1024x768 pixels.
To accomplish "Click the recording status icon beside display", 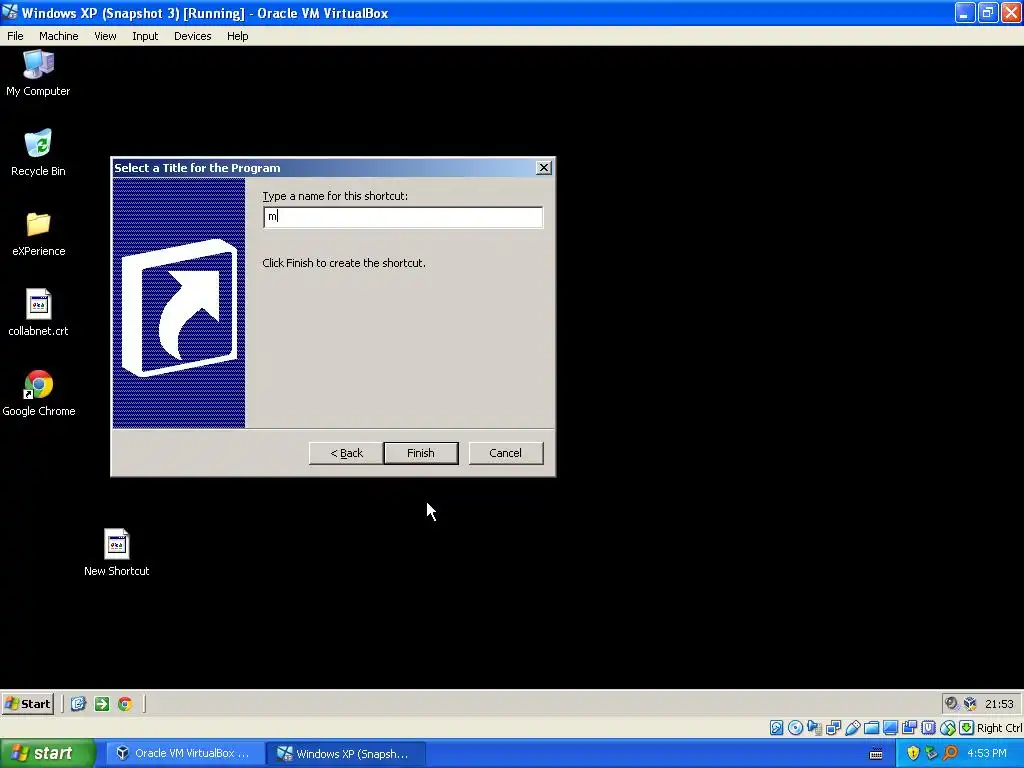I will coord(909,728).
